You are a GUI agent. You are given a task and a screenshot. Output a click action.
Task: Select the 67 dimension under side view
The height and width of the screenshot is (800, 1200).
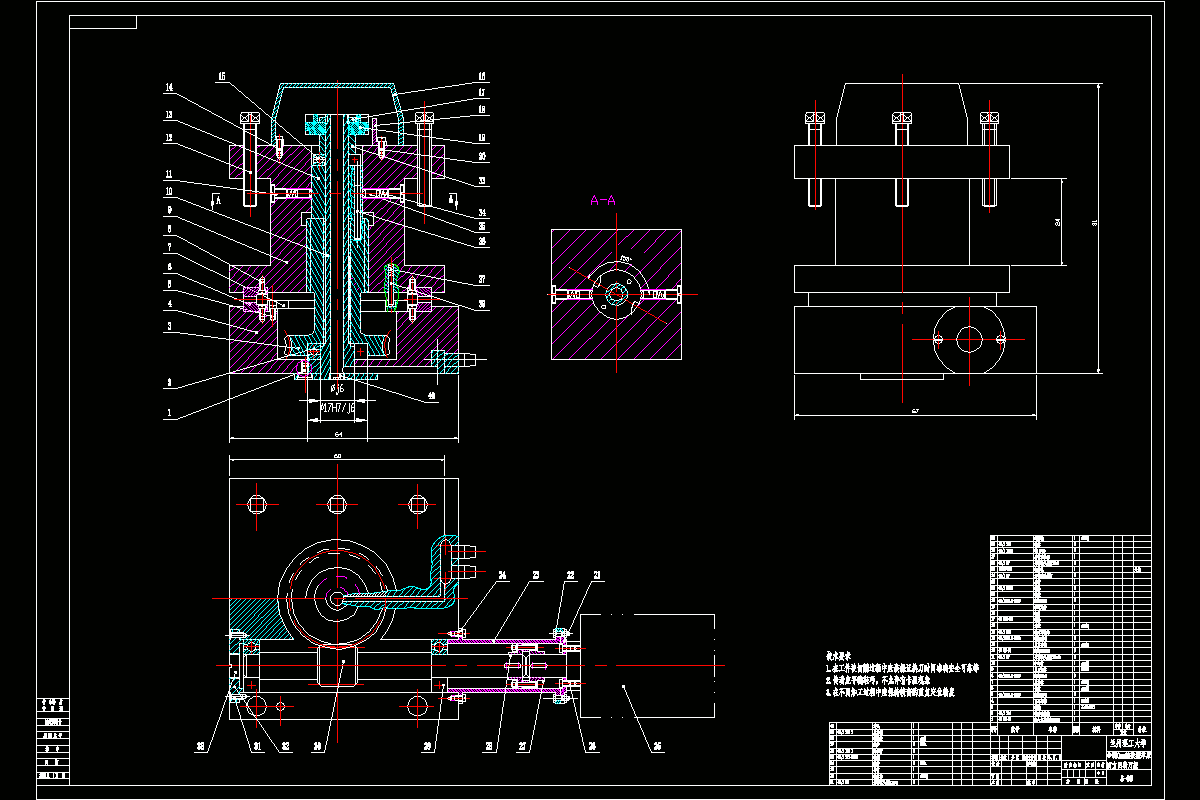coord(914,410)
